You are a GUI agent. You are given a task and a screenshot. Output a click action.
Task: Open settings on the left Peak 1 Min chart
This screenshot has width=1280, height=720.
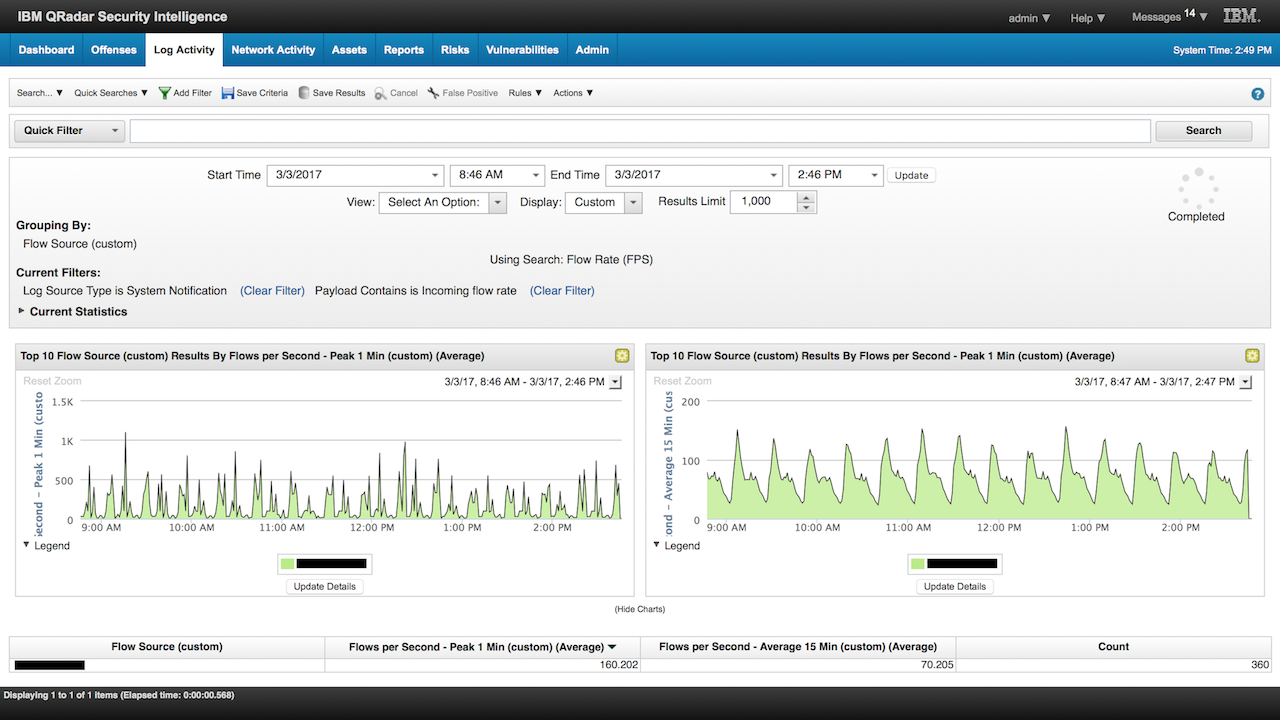pos(622,355)
